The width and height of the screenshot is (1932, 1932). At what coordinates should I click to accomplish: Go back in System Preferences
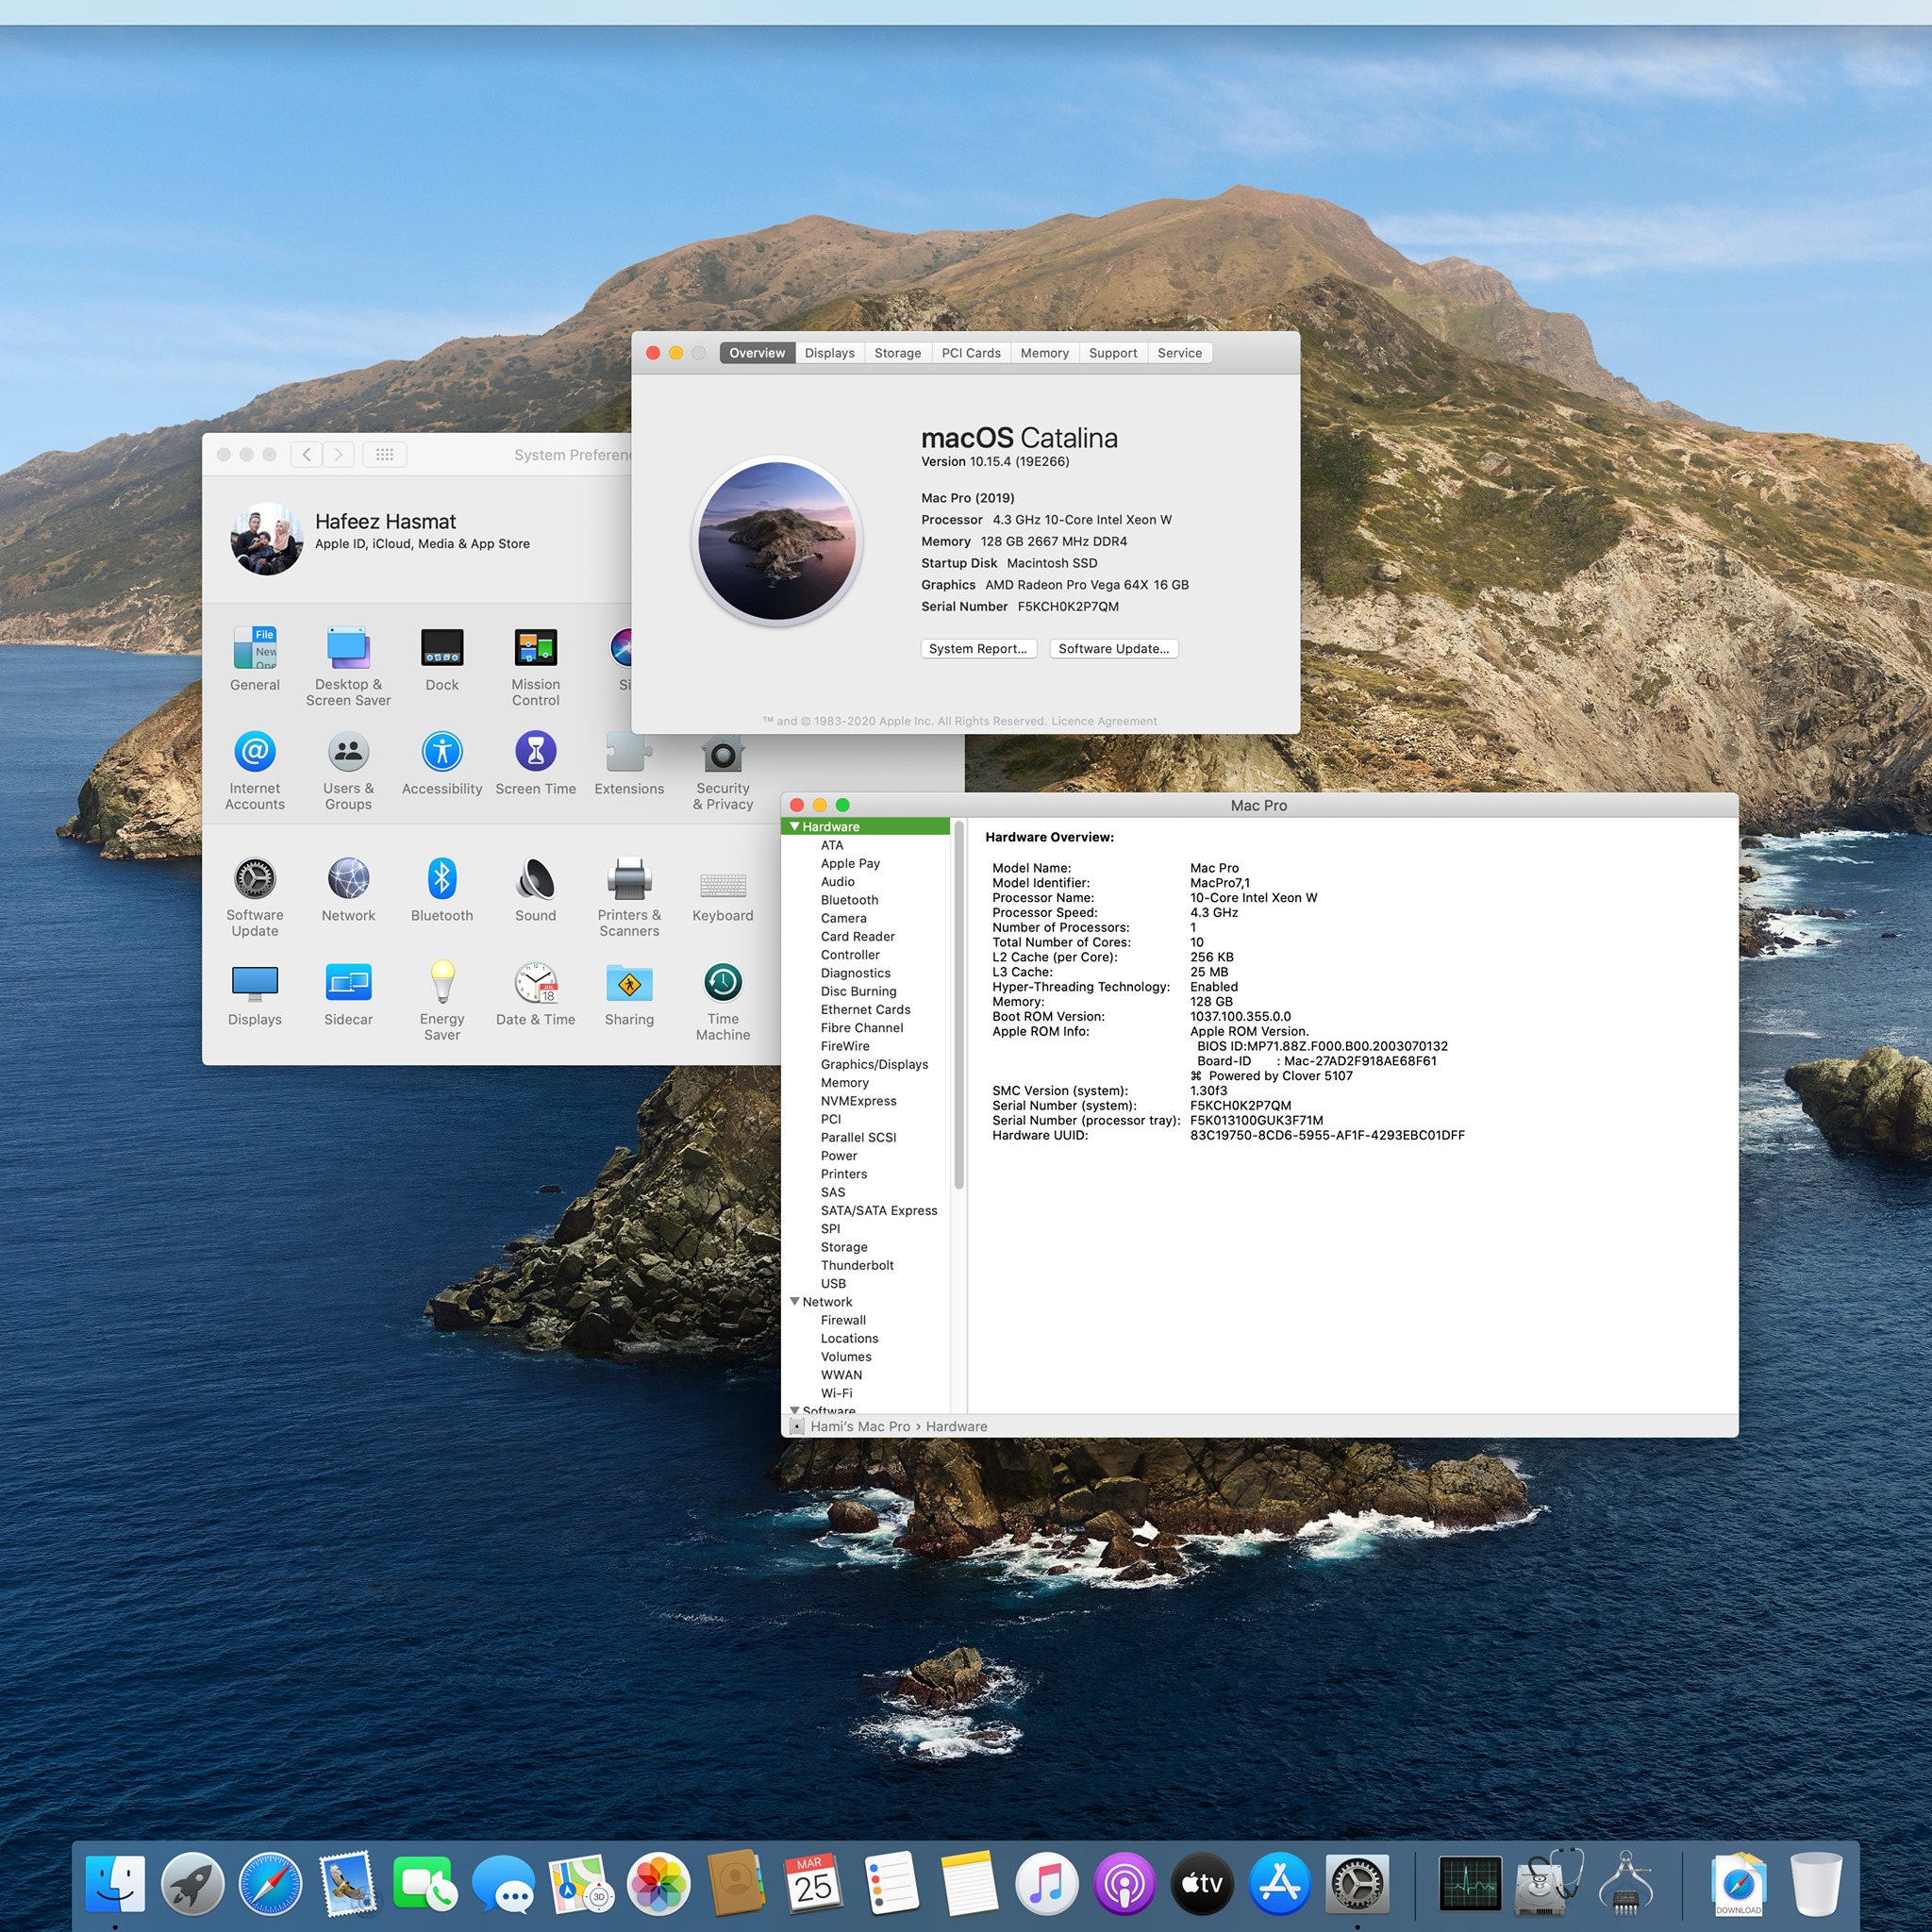coord(307,455)
